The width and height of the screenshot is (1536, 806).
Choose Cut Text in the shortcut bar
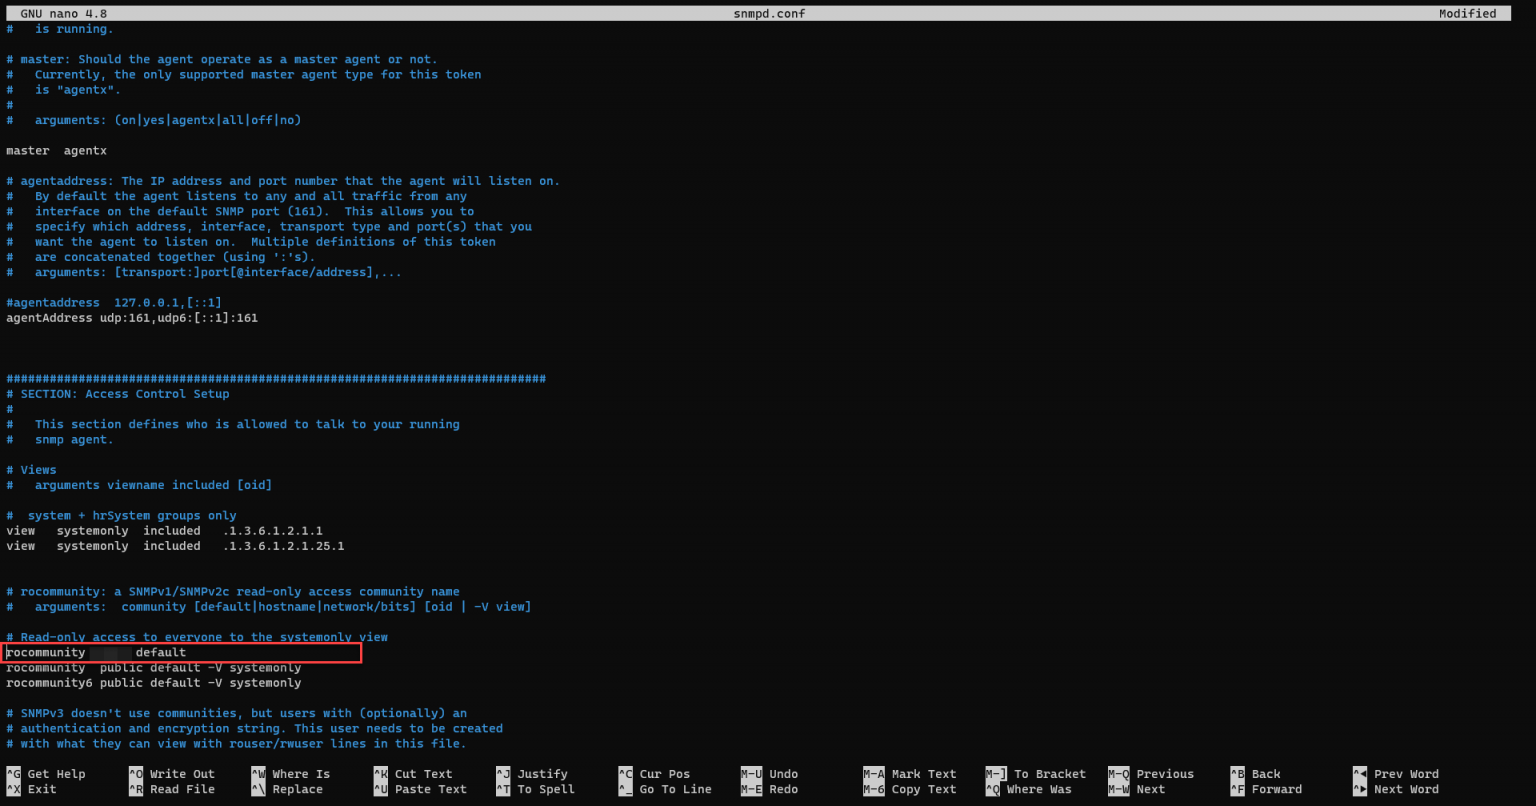420,773
